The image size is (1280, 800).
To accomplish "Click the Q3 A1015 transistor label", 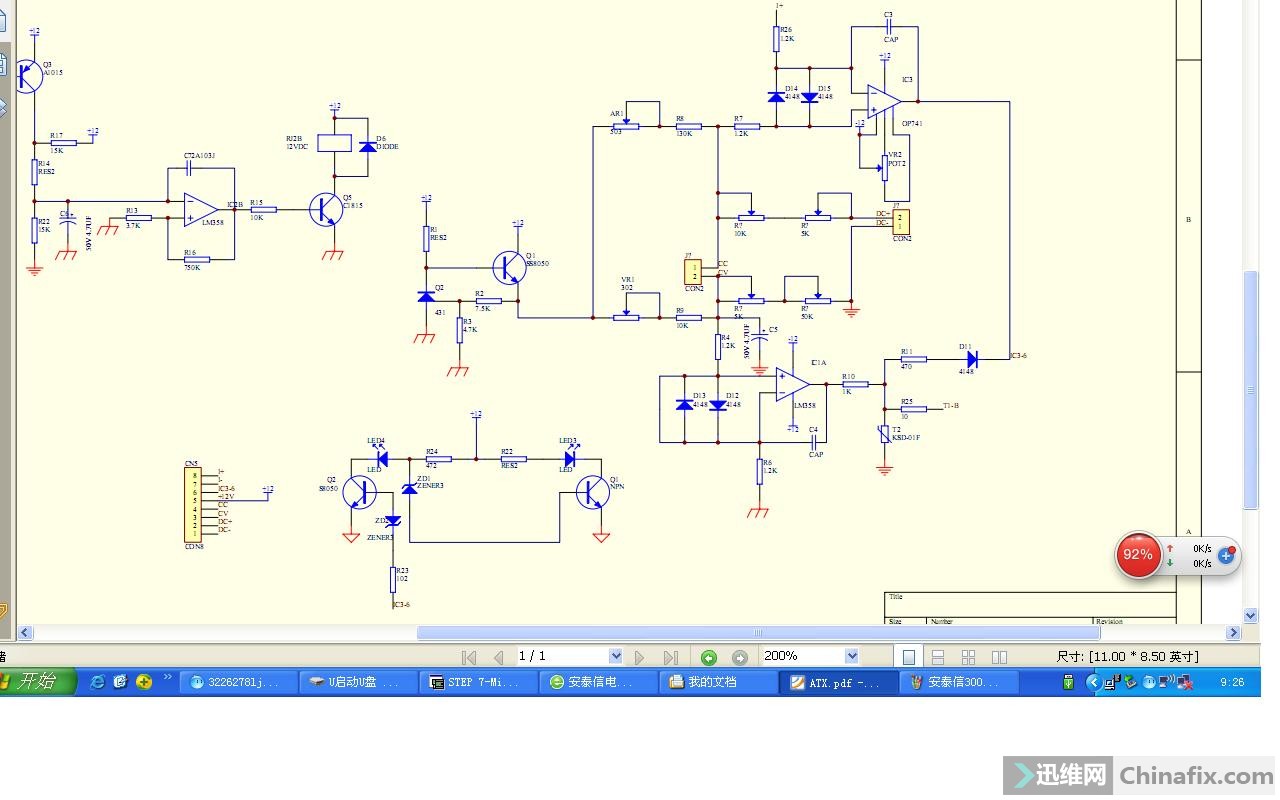I will pos(52,68).
